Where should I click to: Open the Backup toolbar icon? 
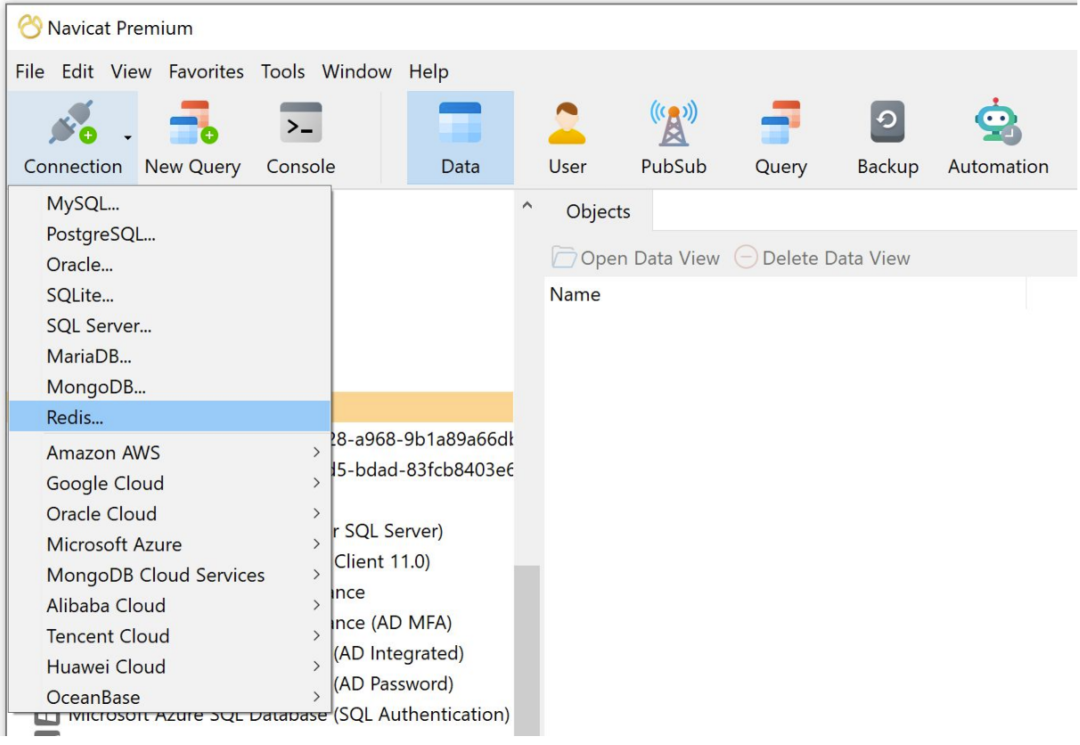click(887, 123)
